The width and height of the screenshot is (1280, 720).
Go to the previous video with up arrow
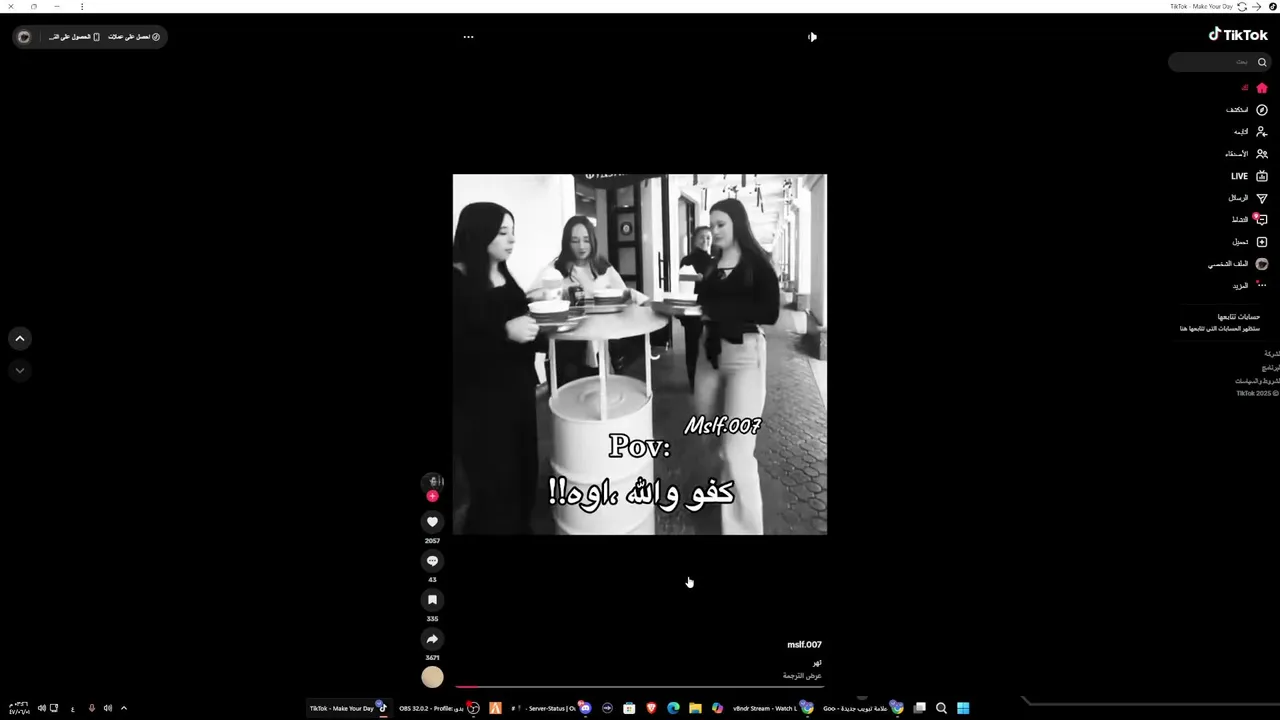coord(19,339)
